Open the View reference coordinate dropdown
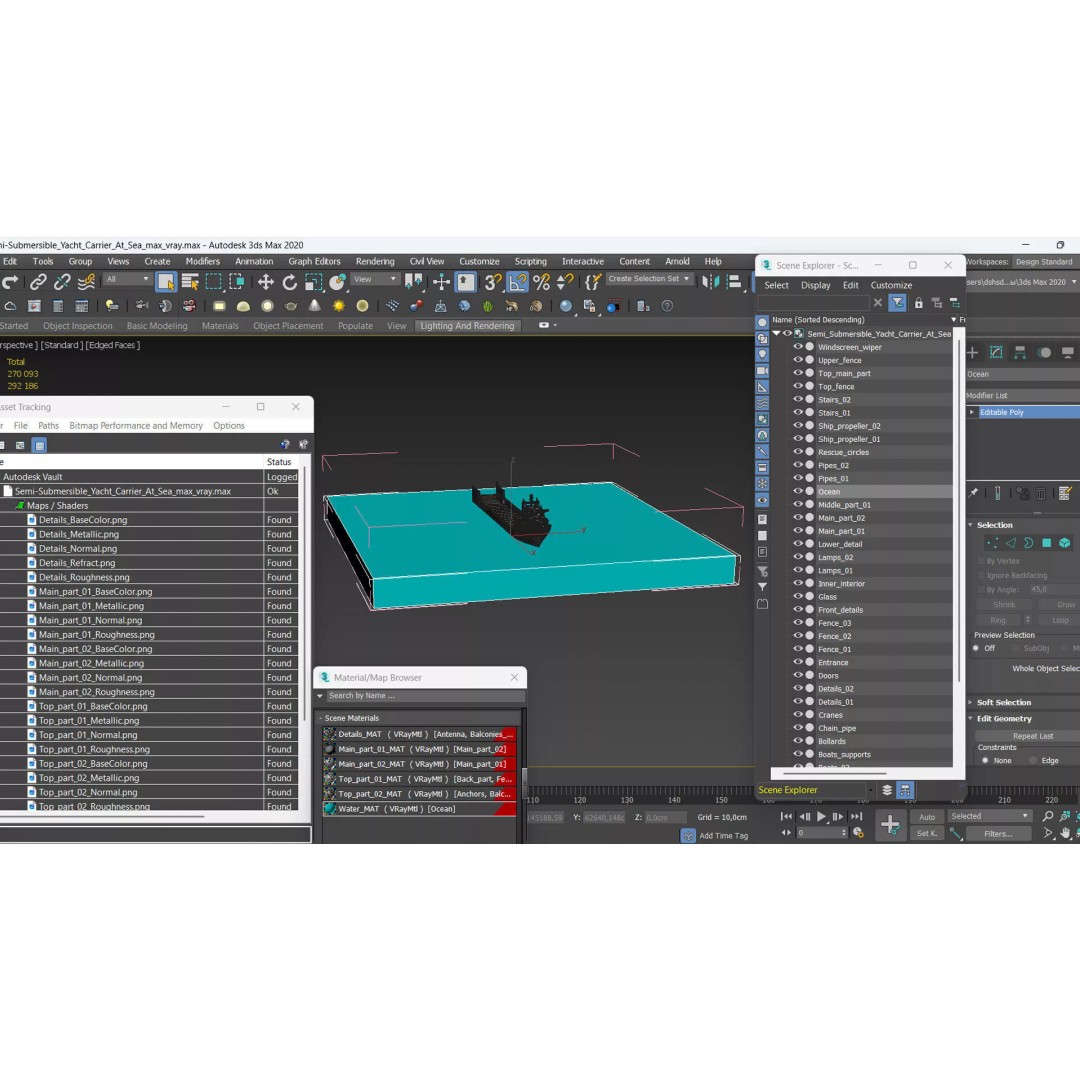 point(375,279)
